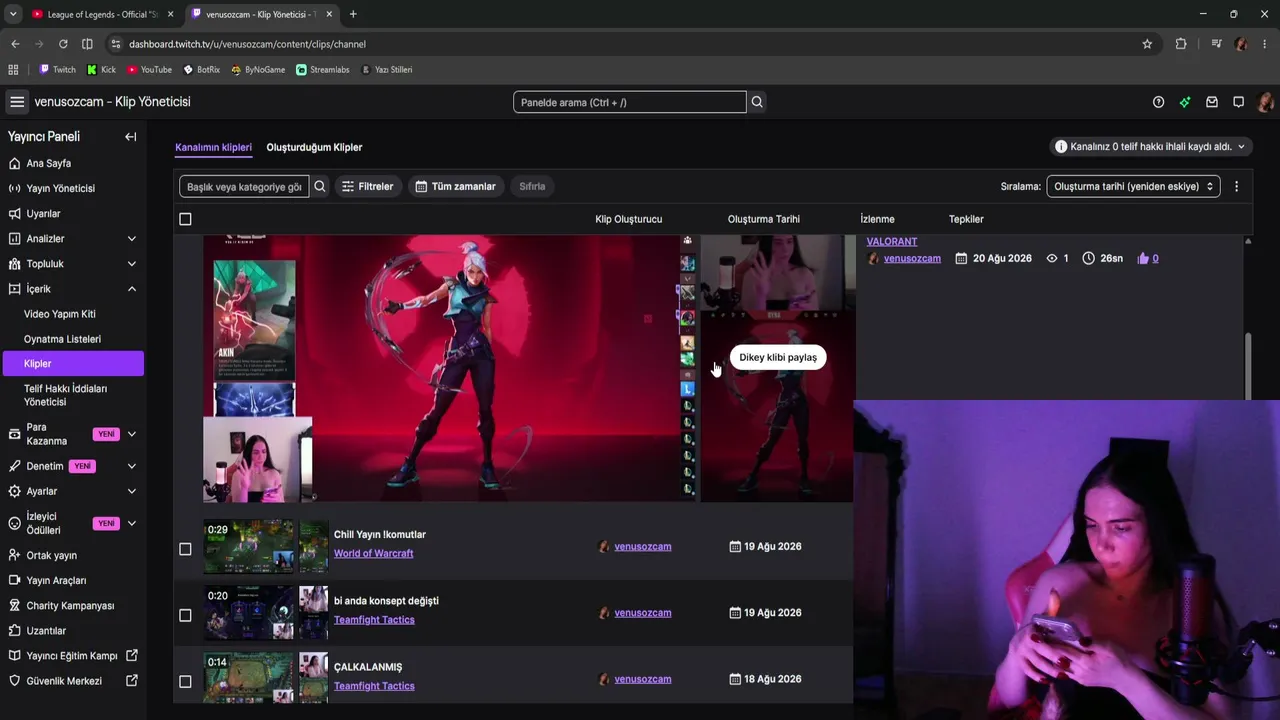1280x720 pixels.
Task: Open a new browser tab
Action: 353,14
